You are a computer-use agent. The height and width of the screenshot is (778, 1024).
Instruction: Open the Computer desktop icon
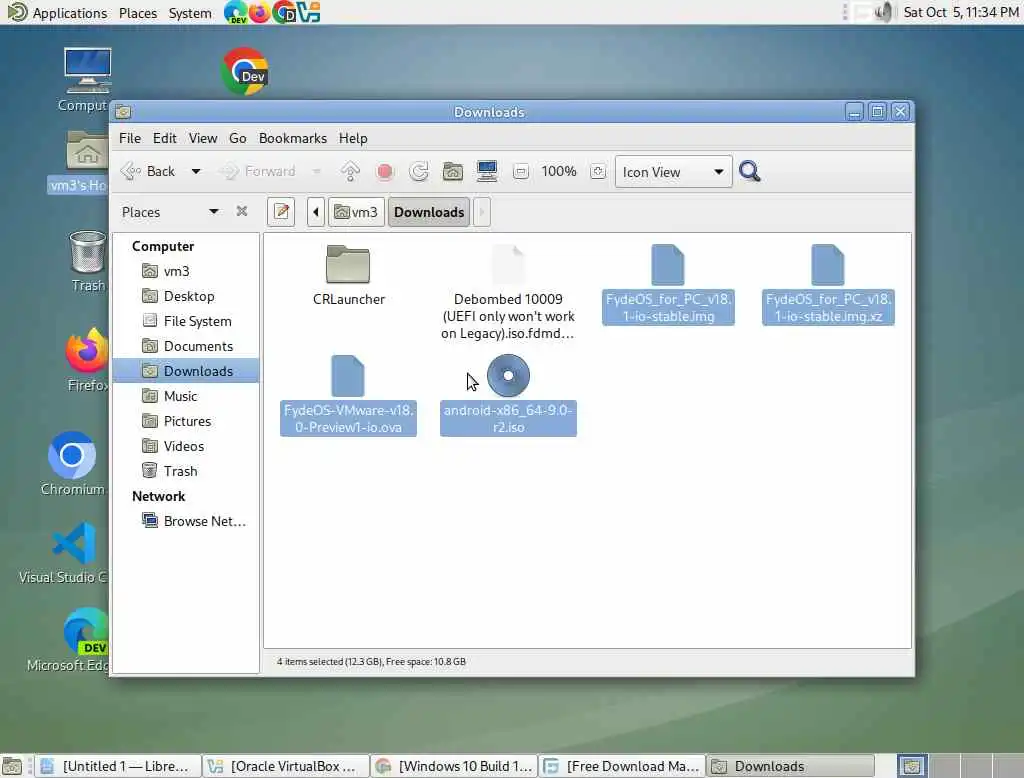[x=86, y=80]
